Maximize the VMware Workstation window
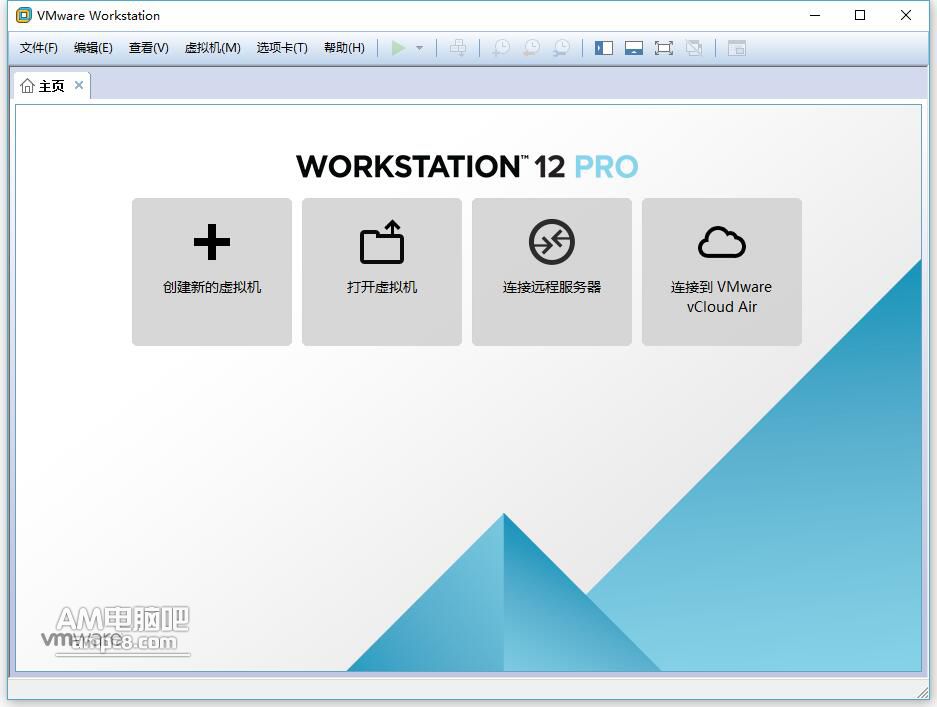The width and height of the screenshot is (937, 707). point(860,16)
